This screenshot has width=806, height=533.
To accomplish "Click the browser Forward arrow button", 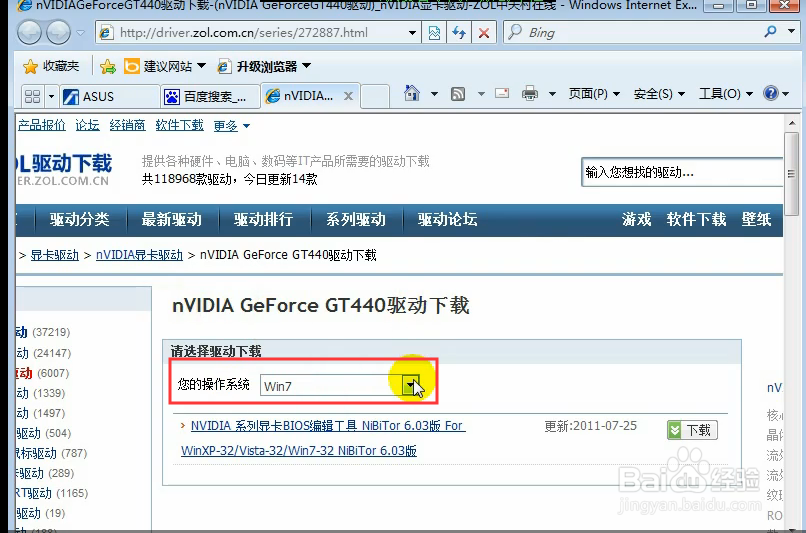I will click(x=59, y=33).
